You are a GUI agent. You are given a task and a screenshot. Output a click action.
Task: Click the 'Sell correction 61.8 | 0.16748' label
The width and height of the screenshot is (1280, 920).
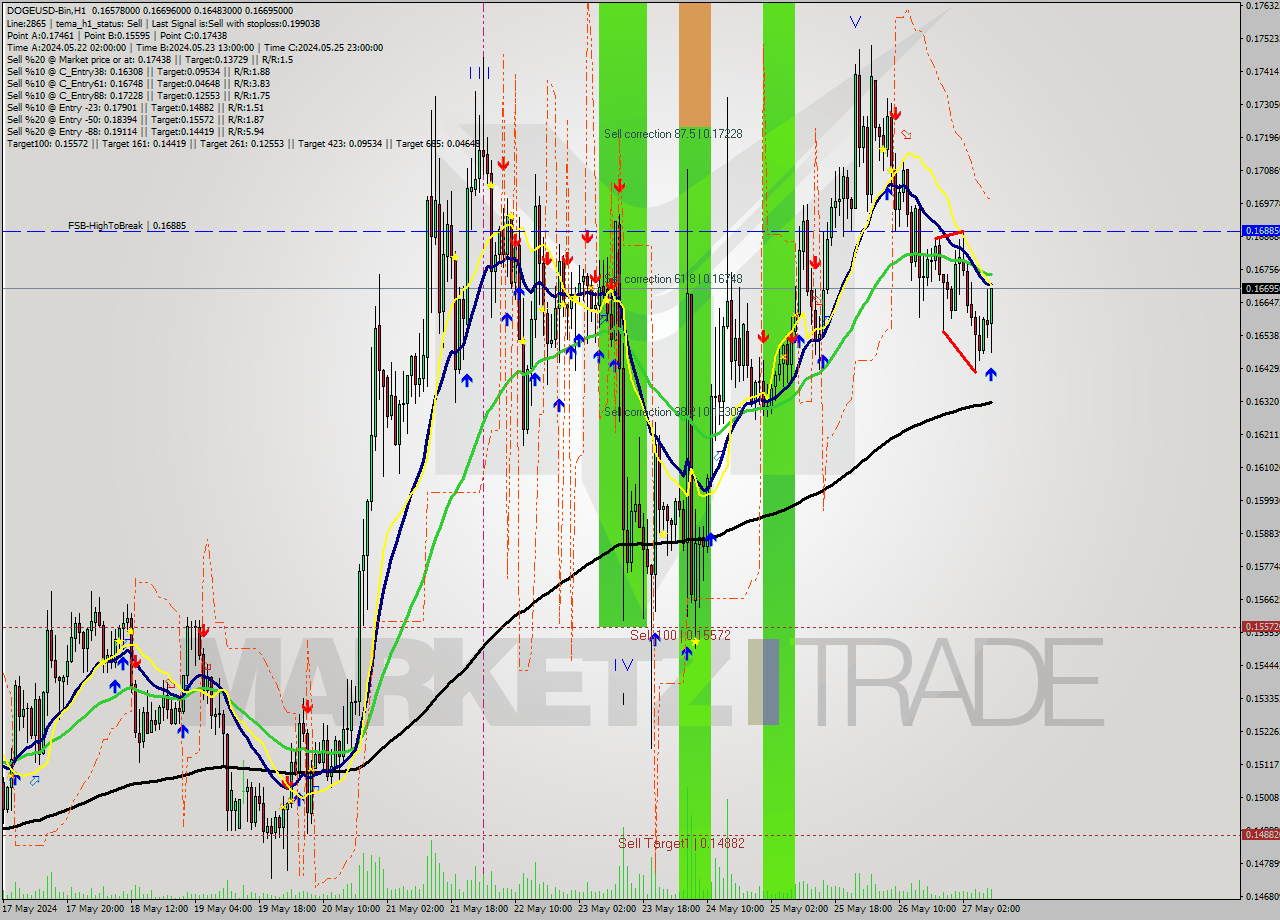pos(673,279)
